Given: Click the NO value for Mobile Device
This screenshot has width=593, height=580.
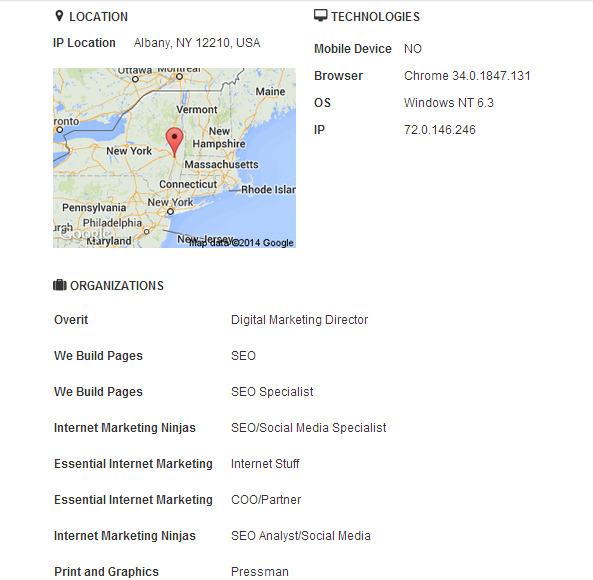Looking at the screenshot, I should [x=413, y=49].
